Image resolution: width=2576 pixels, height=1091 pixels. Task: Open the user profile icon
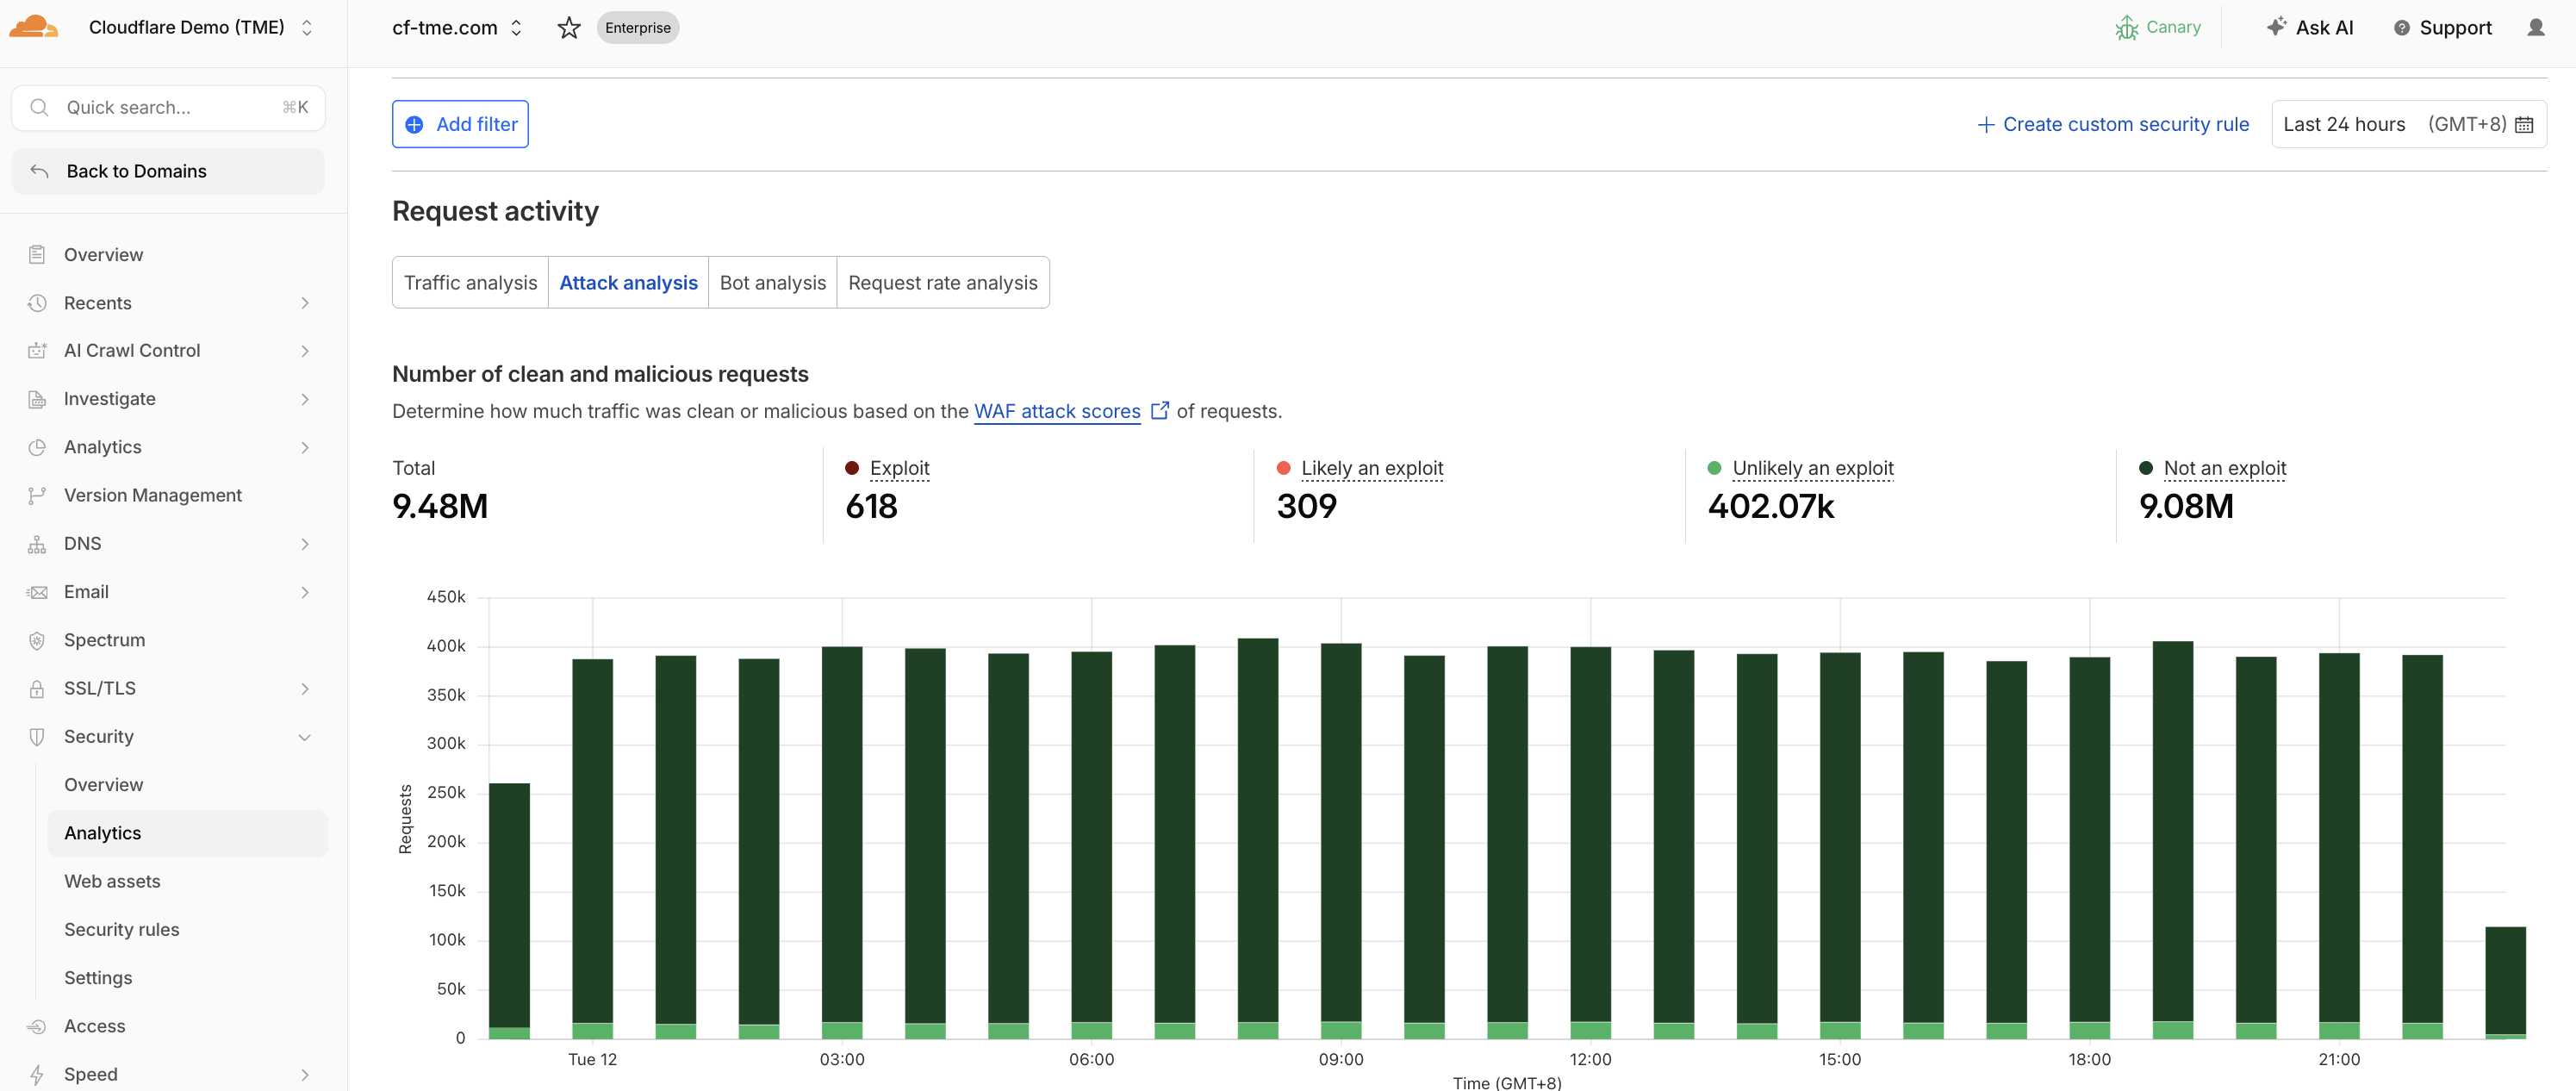(2536, 27)
